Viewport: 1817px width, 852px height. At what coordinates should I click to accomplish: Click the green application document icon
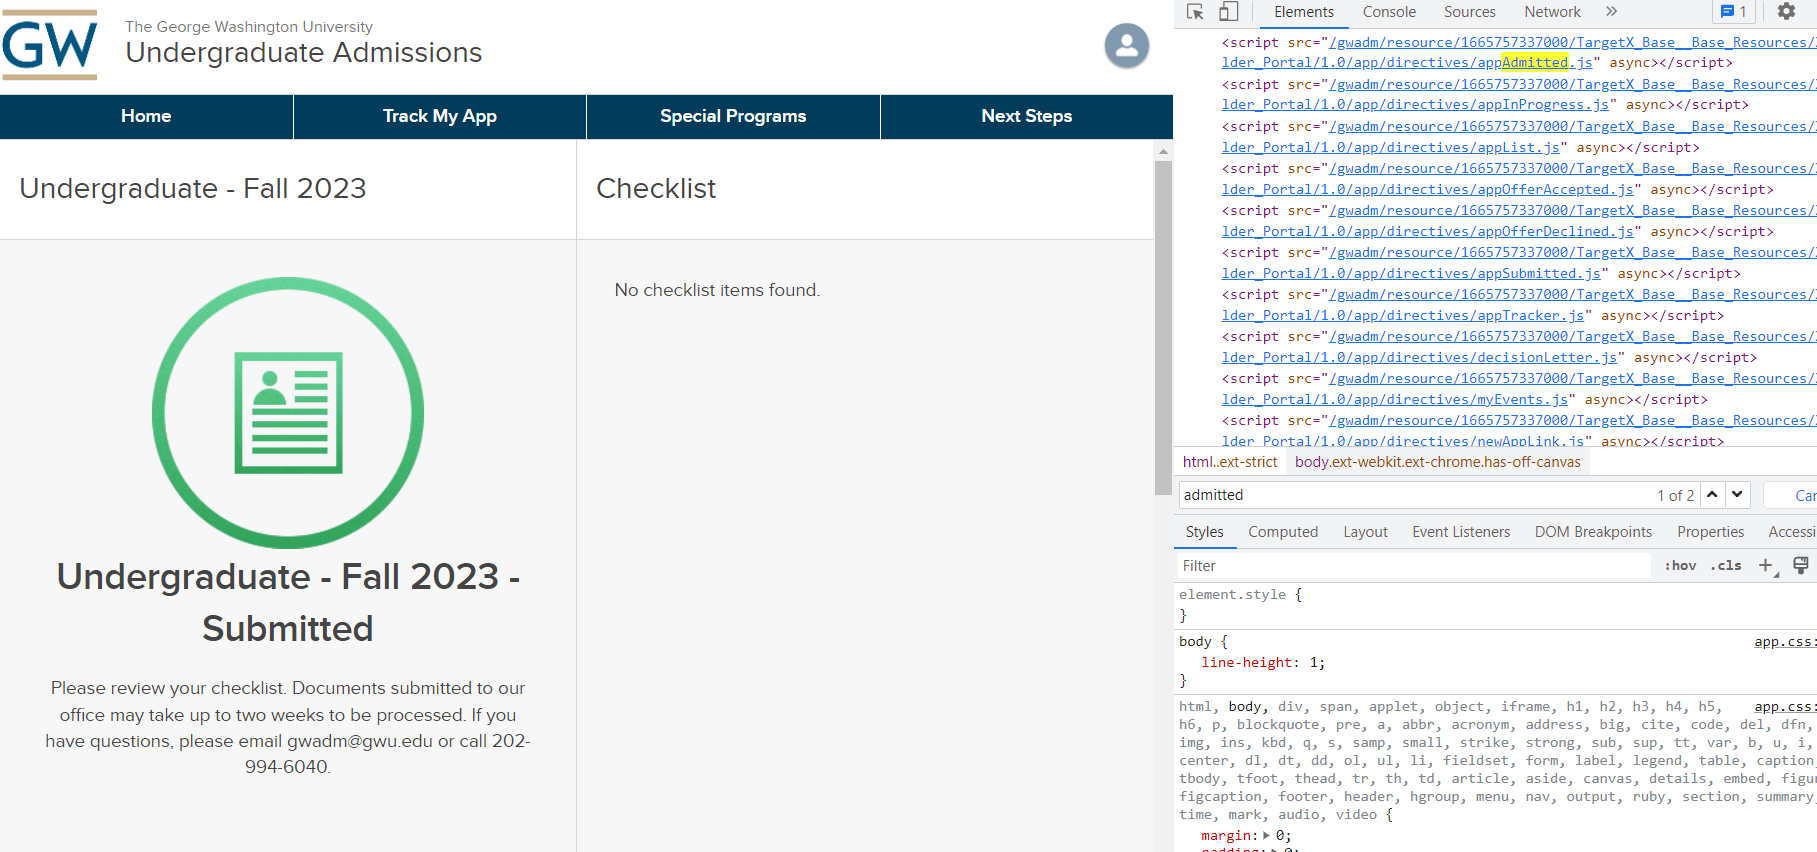pyautogui.click(x=288, y=412)
